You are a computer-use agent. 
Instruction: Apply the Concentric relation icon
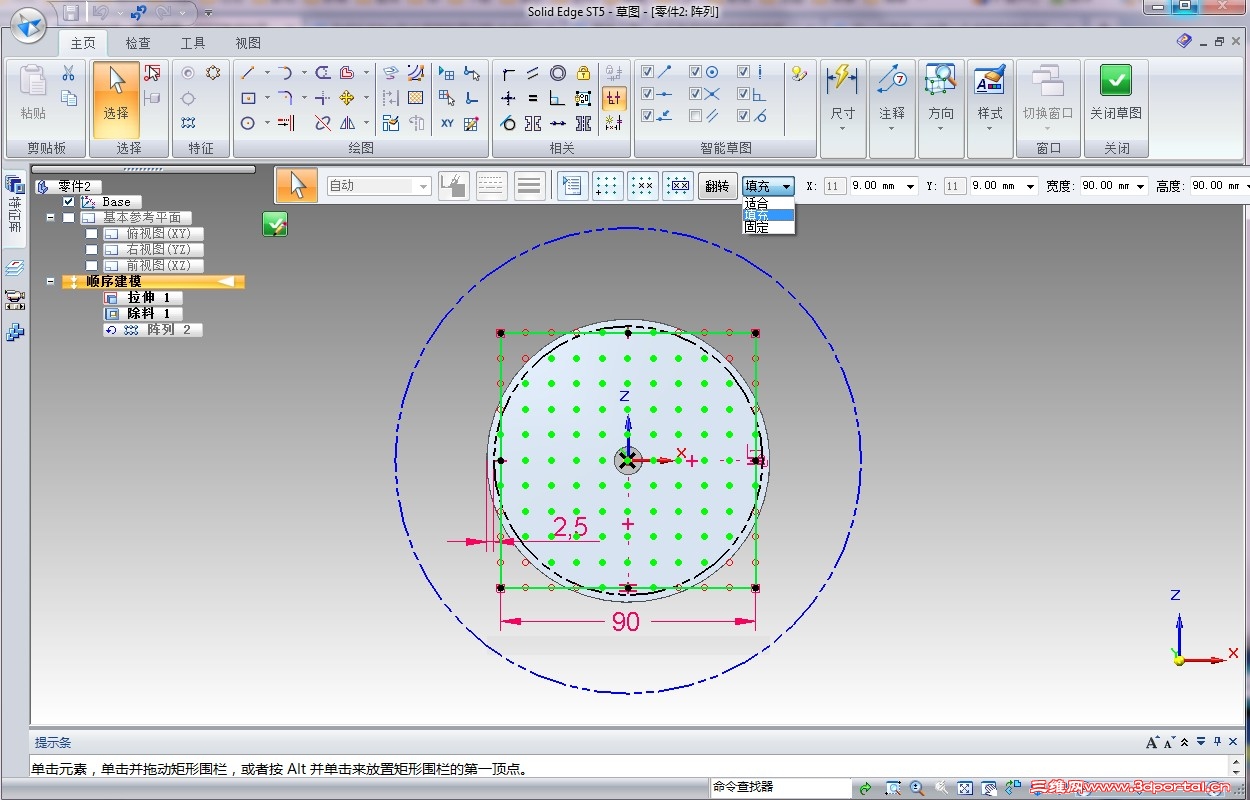click(x=558, y=73)
